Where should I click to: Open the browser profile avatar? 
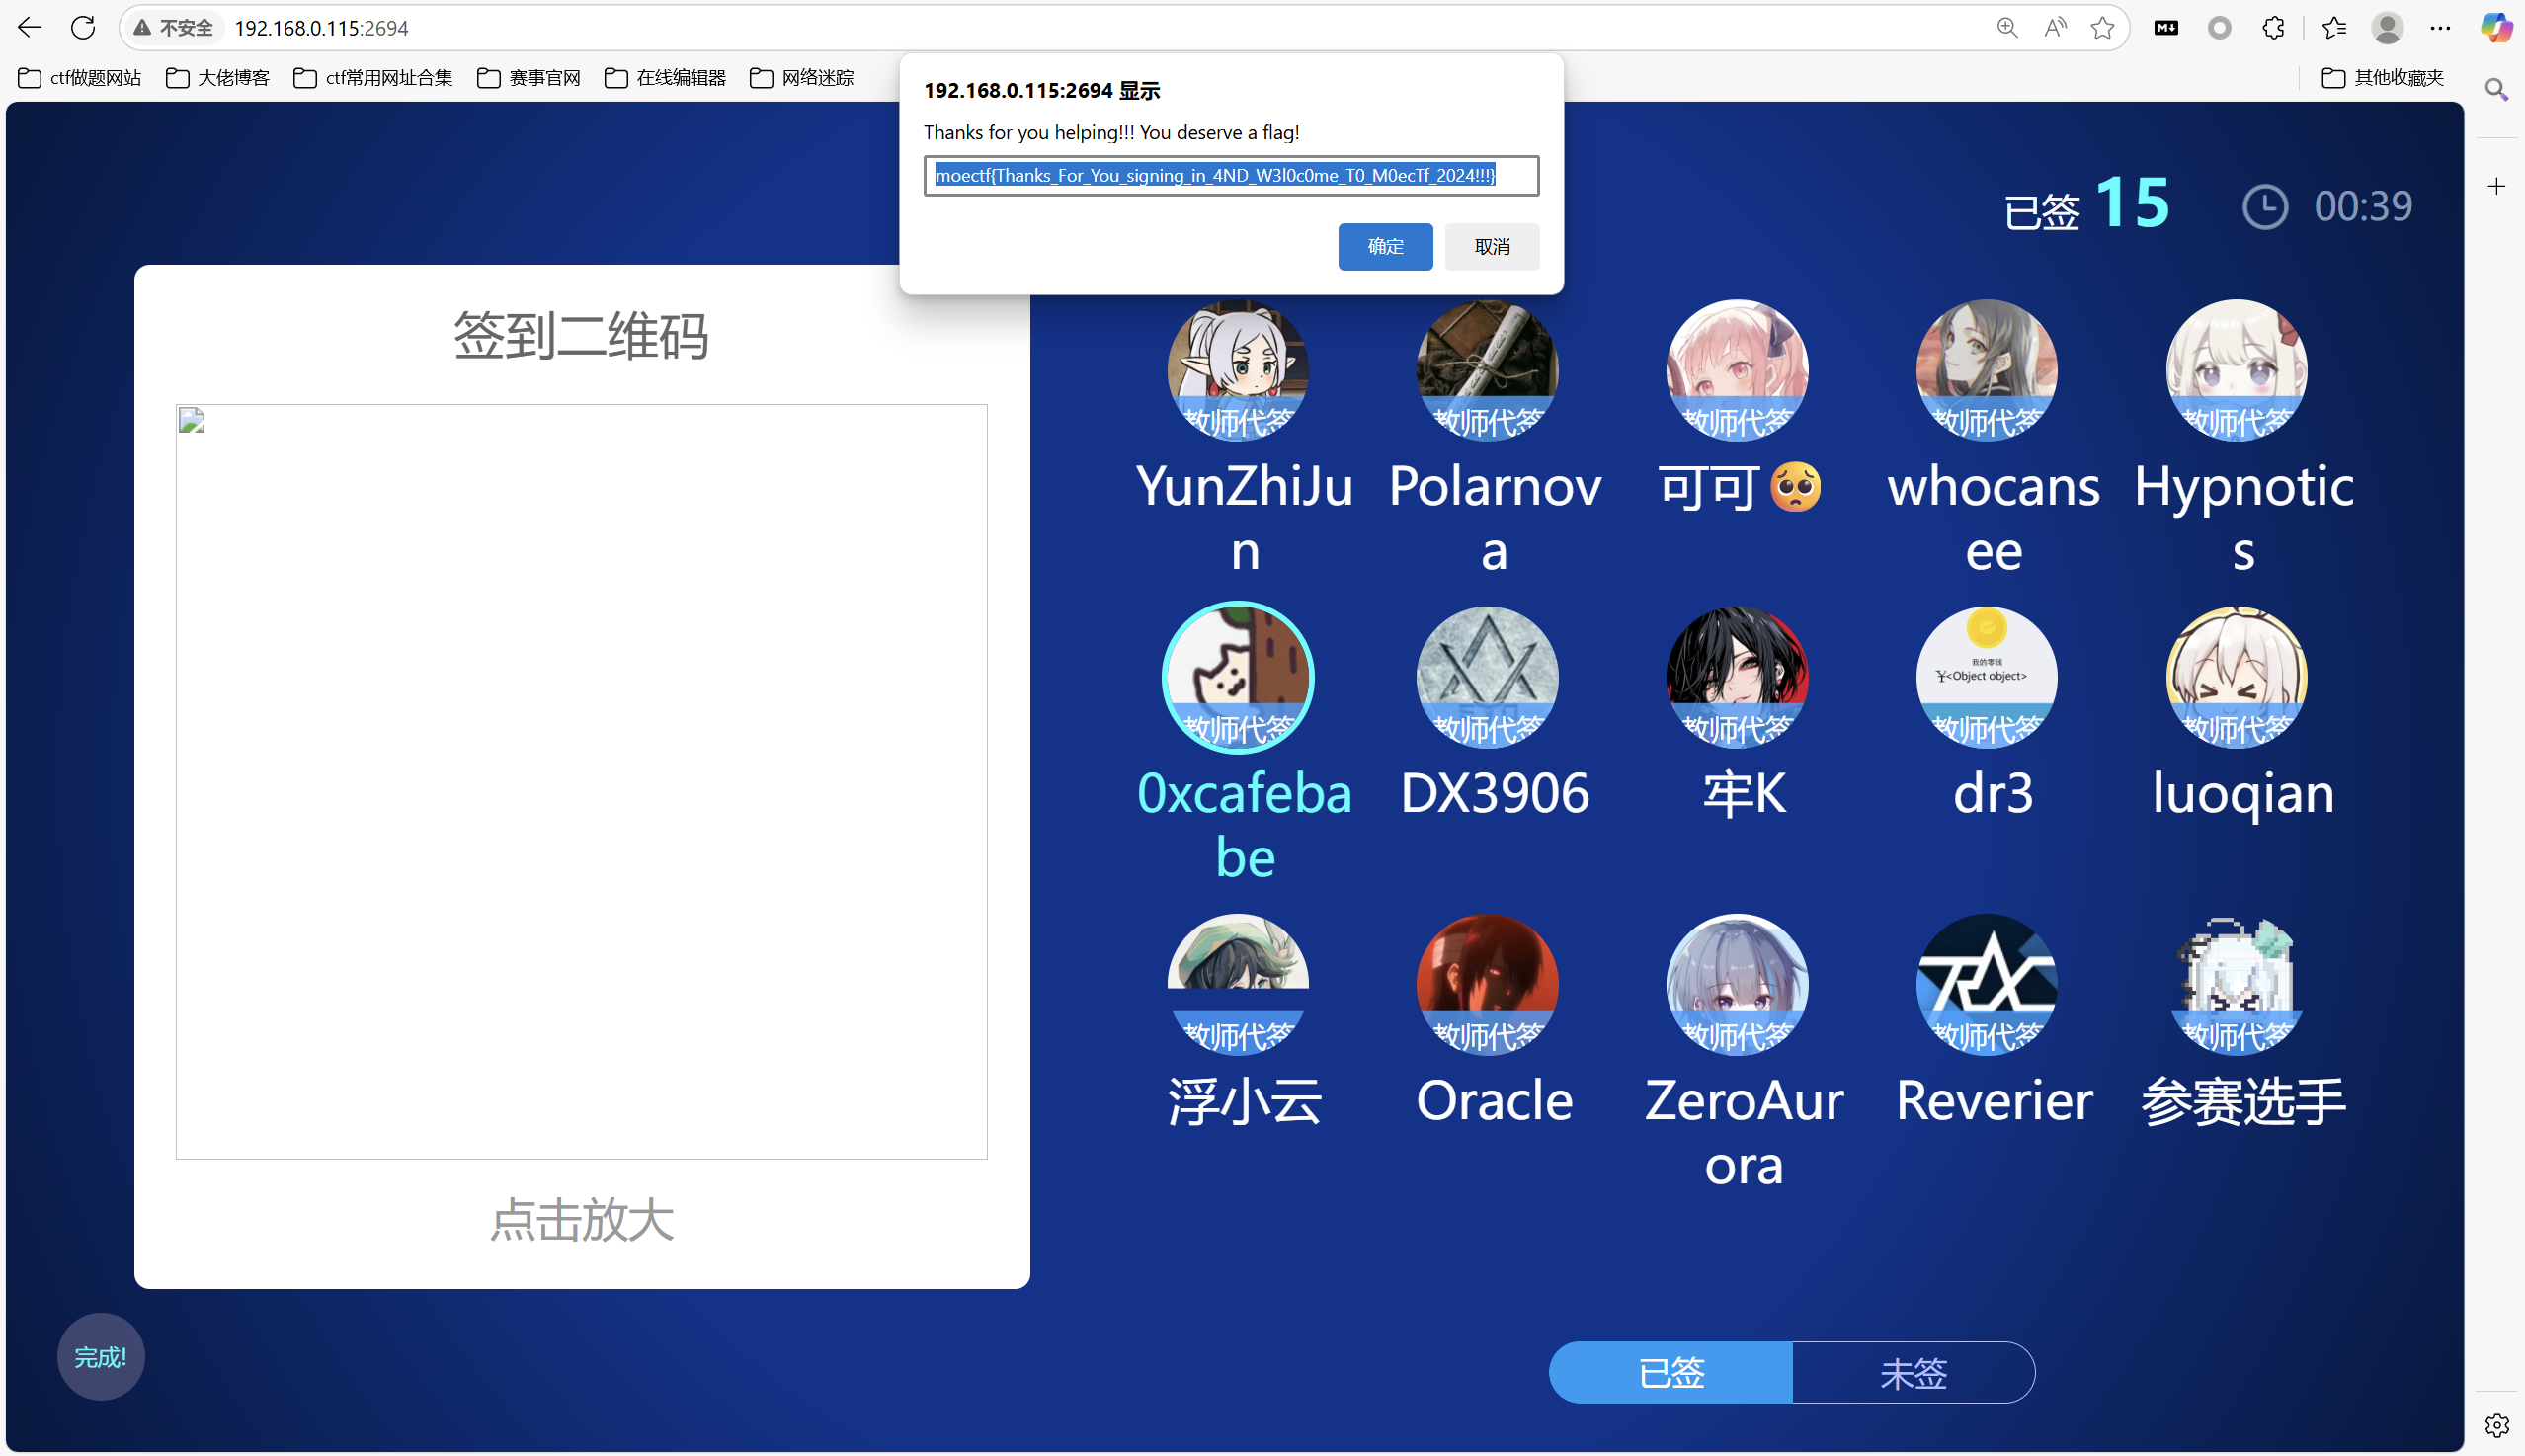(x=2387, y=28)
